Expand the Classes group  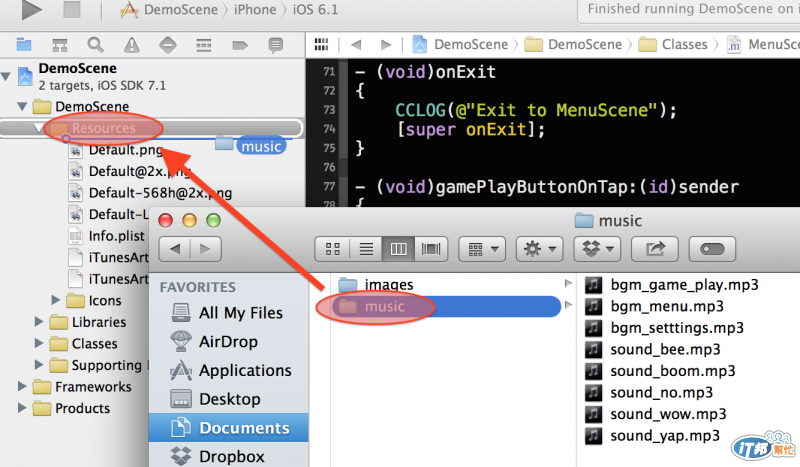coord(39,343)
